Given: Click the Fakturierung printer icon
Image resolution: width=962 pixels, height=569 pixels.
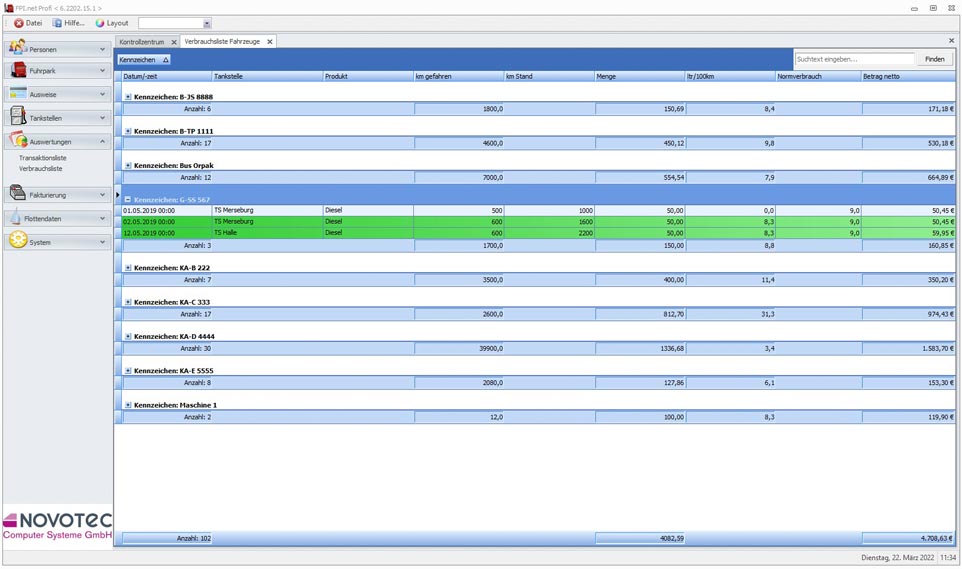Looking at the screenshot, I should coord(17,194).
